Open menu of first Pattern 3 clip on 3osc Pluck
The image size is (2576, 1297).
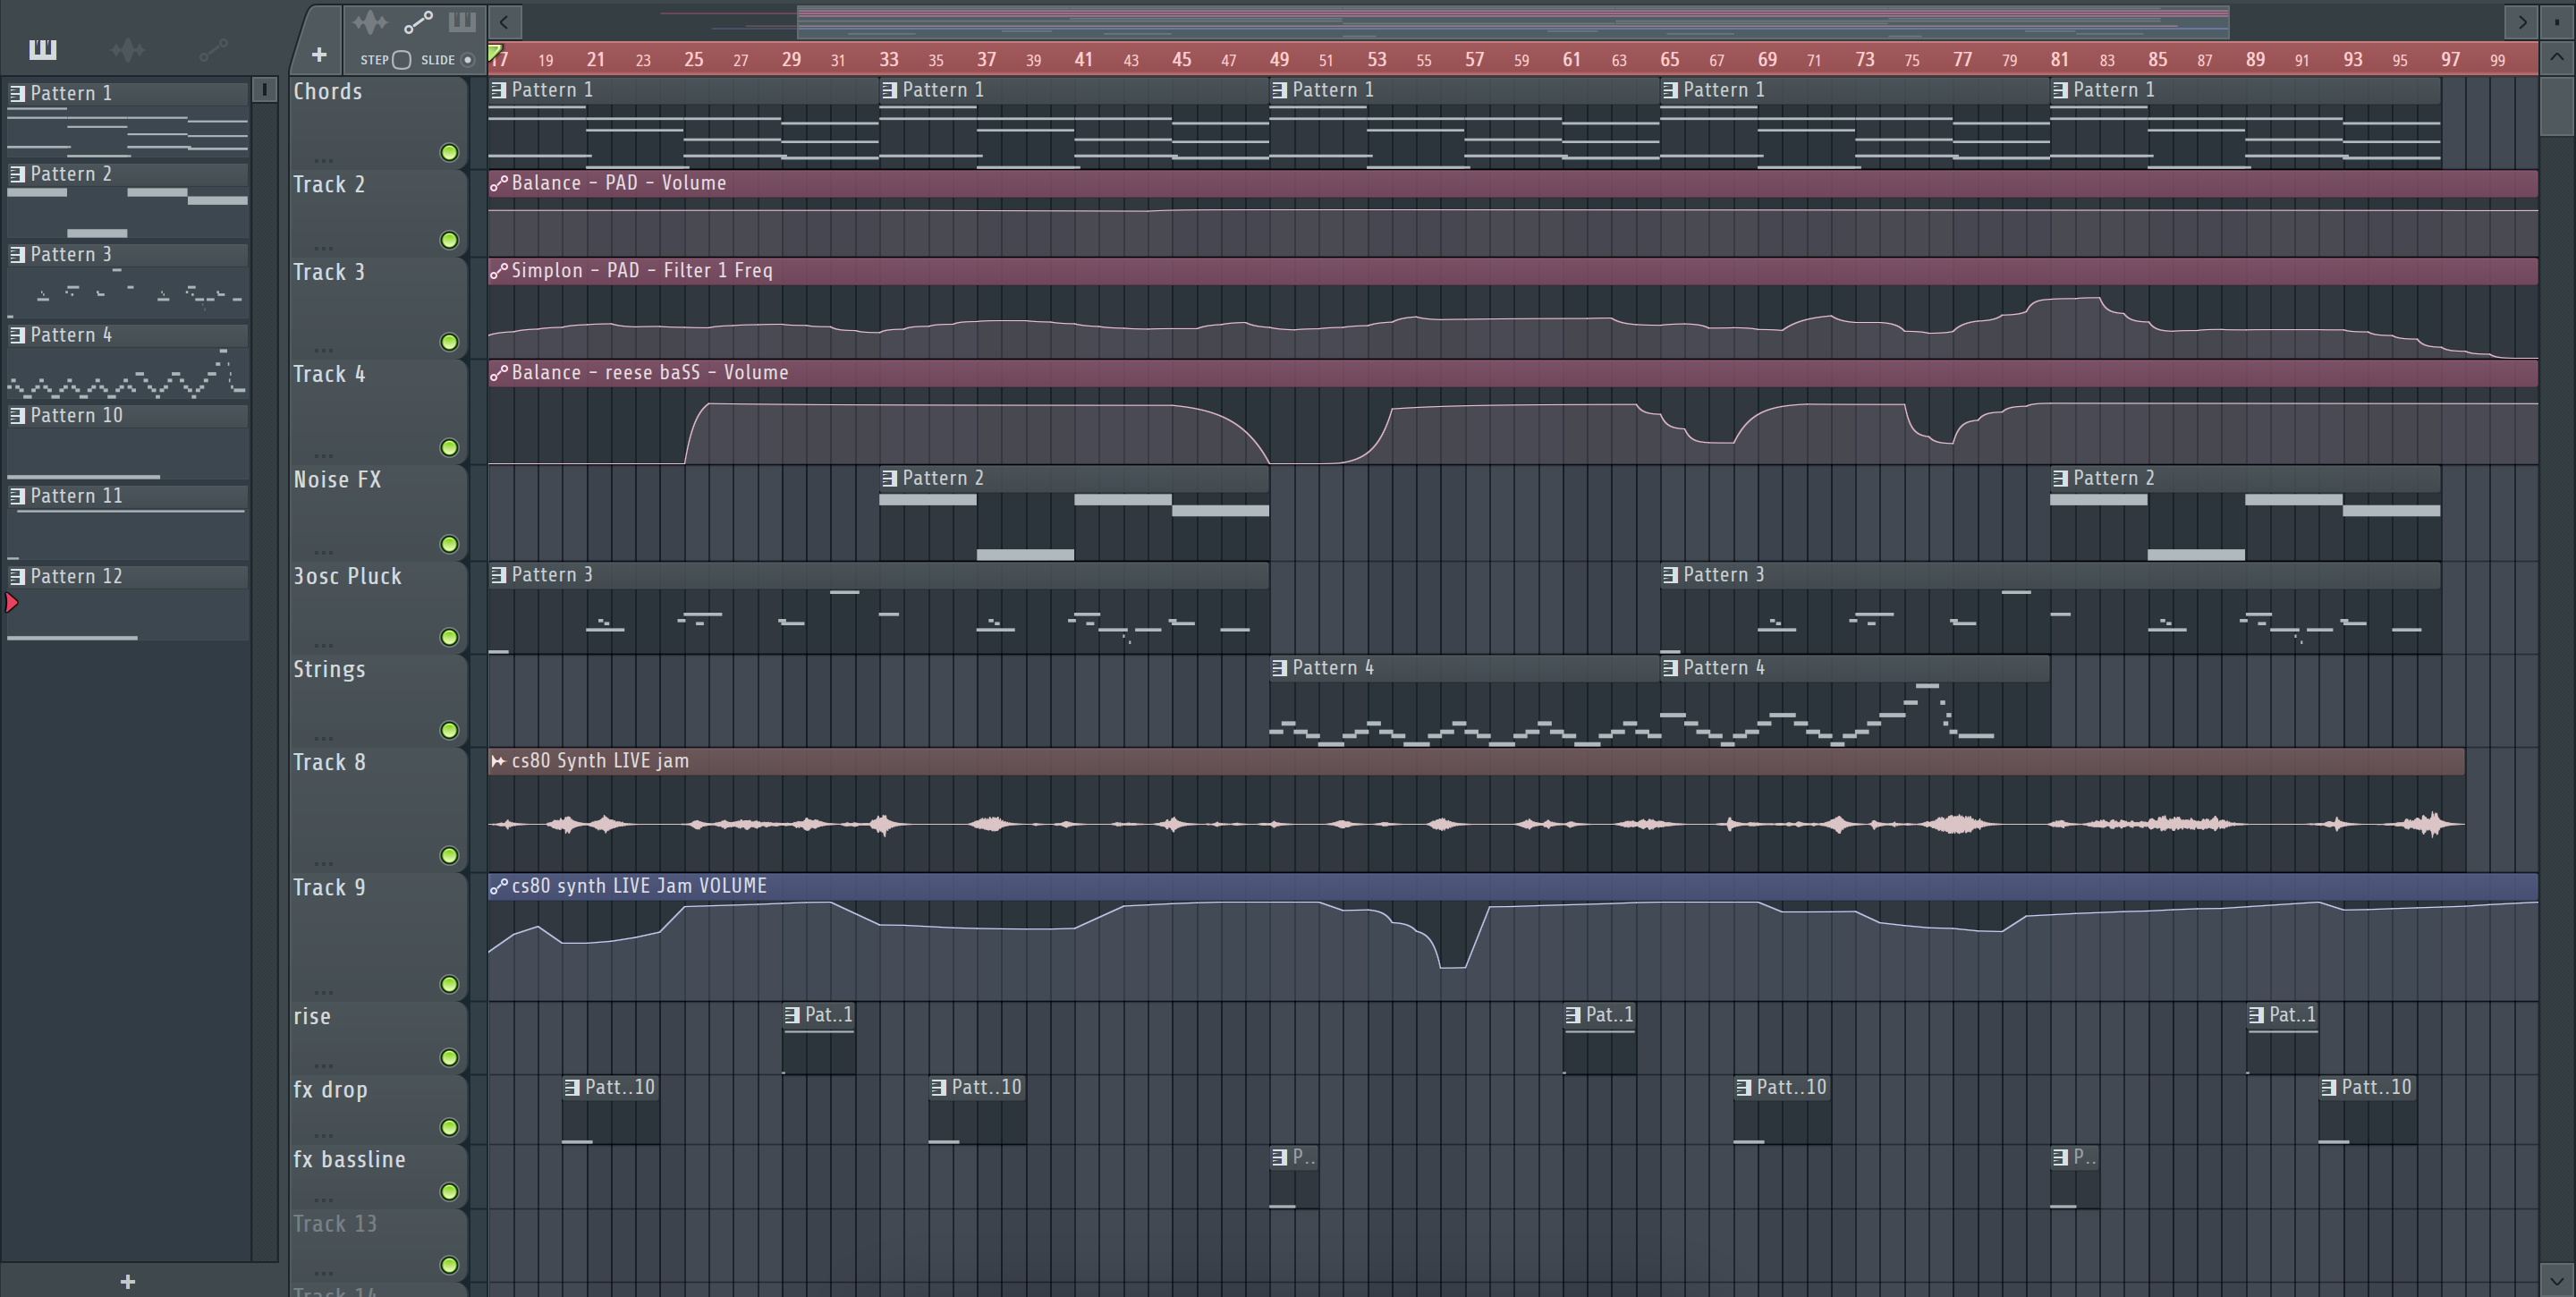498,575
